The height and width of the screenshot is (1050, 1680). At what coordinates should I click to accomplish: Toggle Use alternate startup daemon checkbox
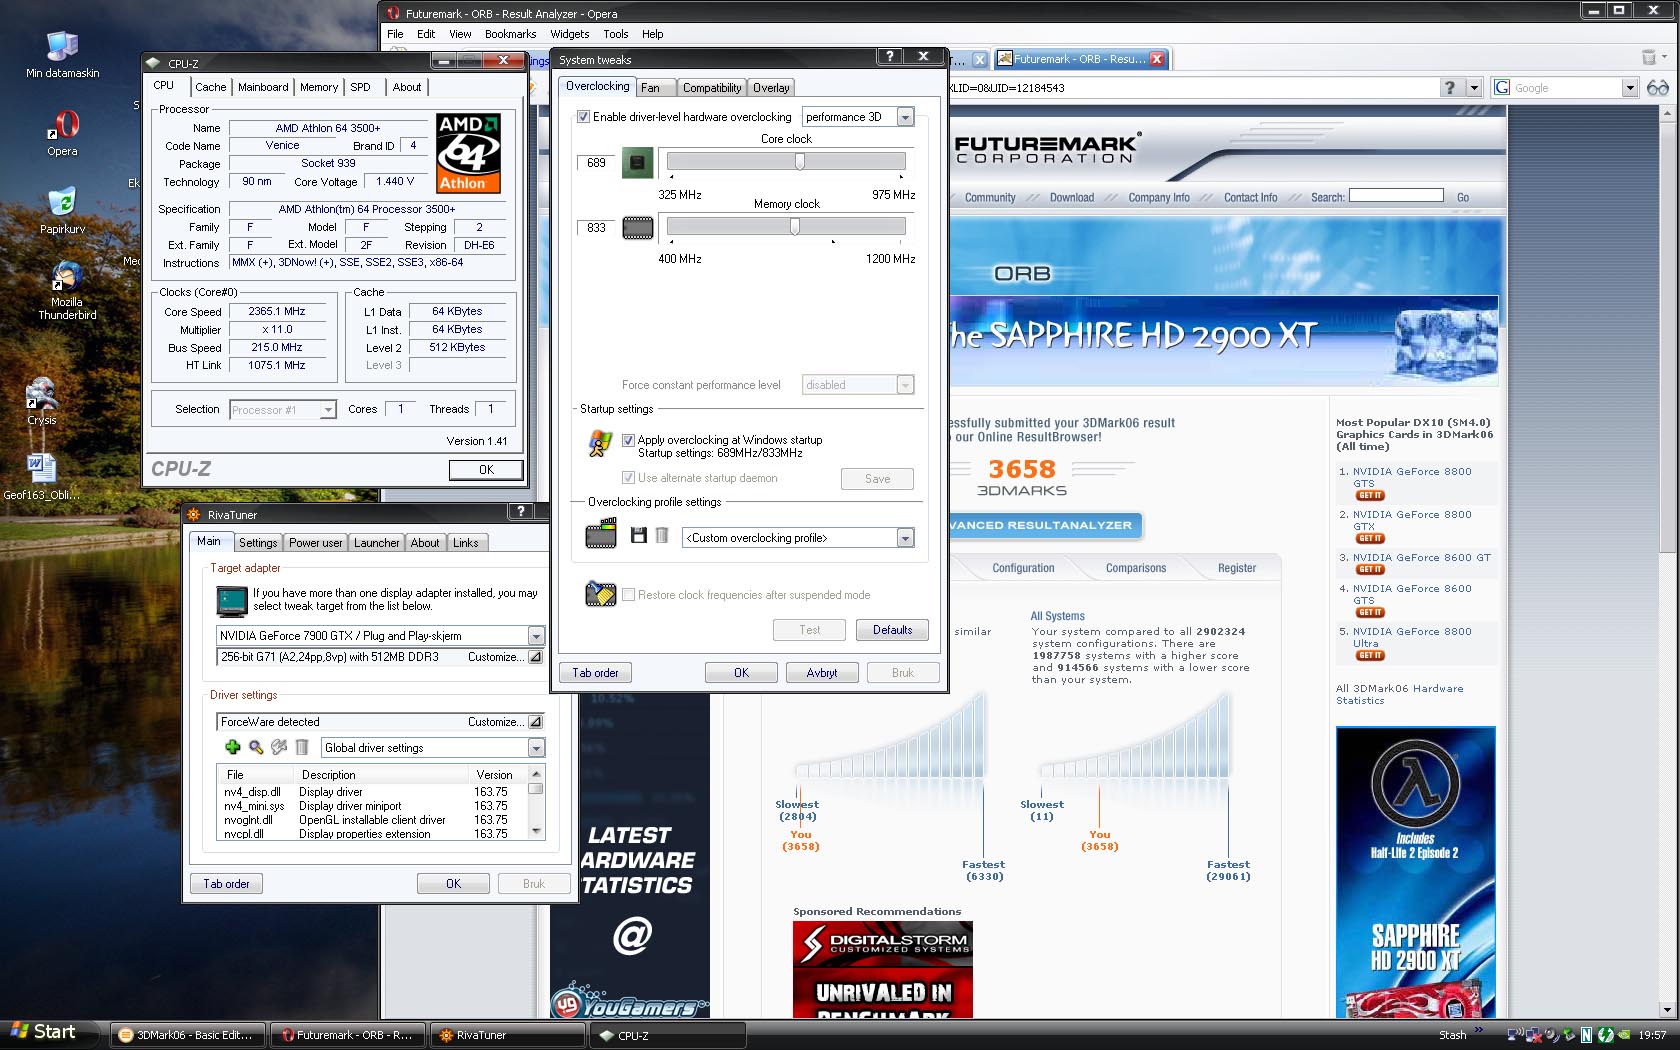tap(628, 478)
